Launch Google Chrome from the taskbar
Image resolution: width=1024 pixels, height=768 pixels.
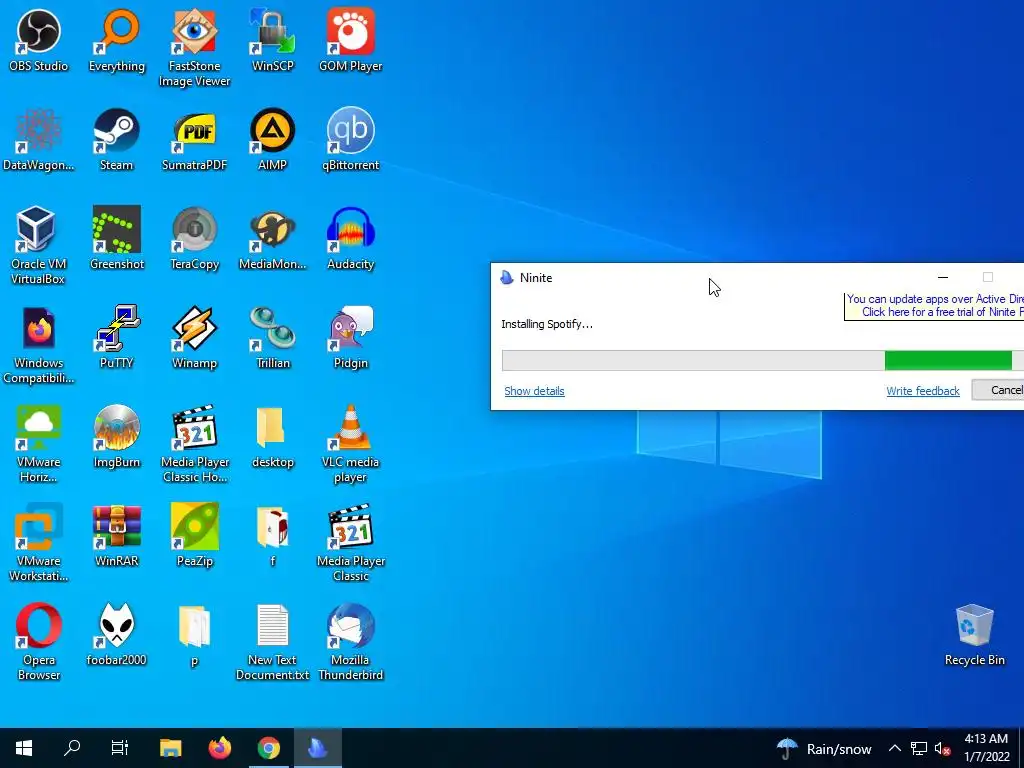coord(268,748)
